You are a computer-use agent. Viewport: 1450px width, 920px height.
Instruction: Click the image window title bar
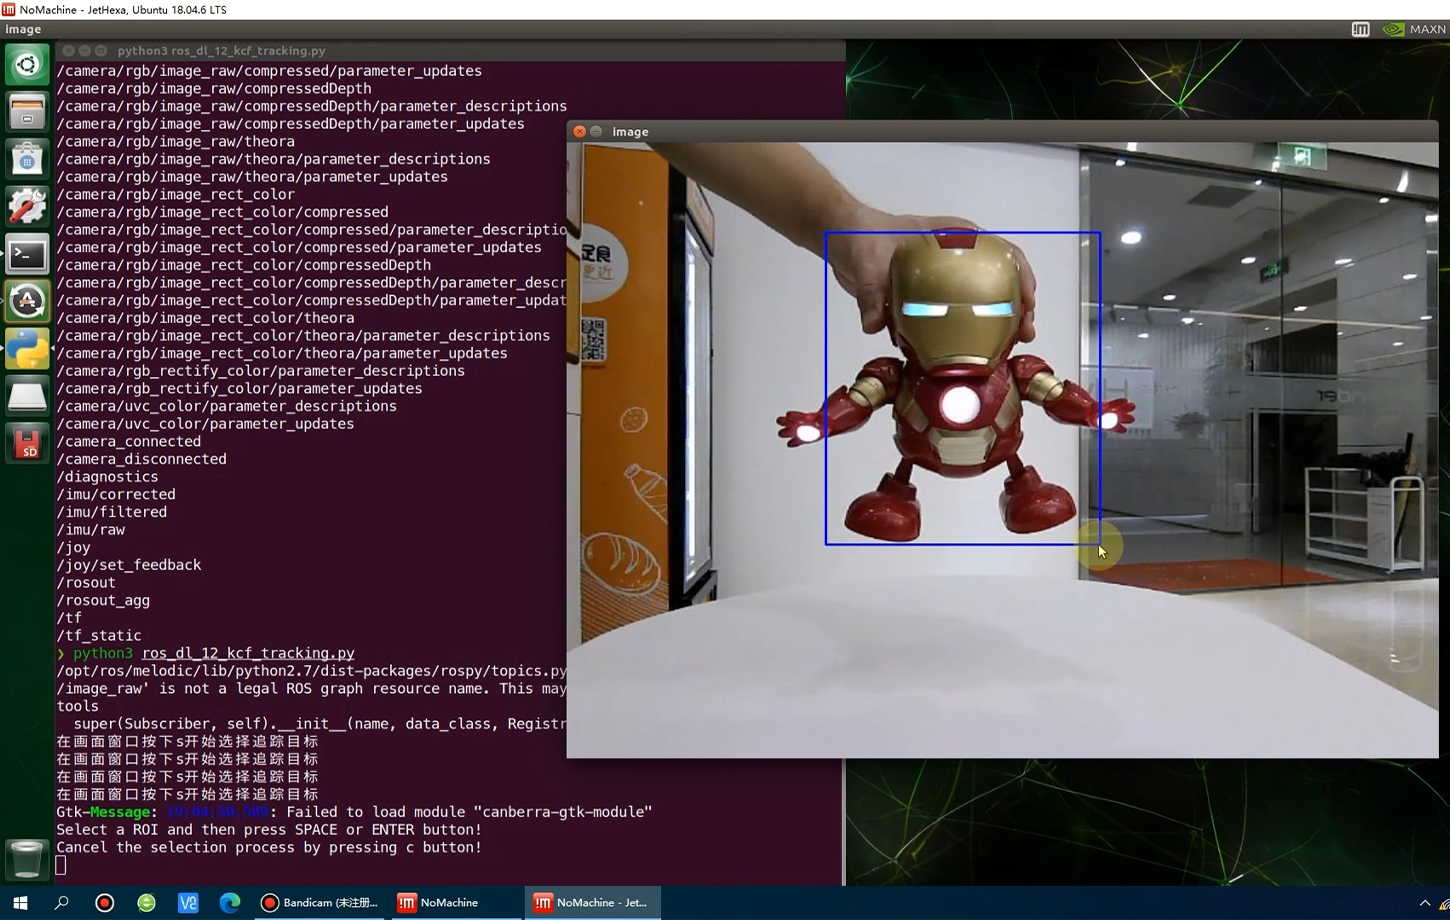[x=1002, y=131]
